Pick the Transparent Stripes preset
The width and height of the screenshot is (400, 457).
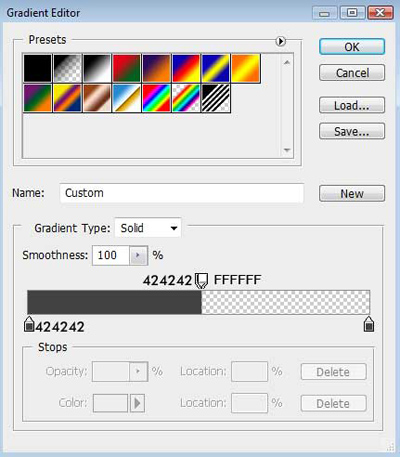pos(216,98)
